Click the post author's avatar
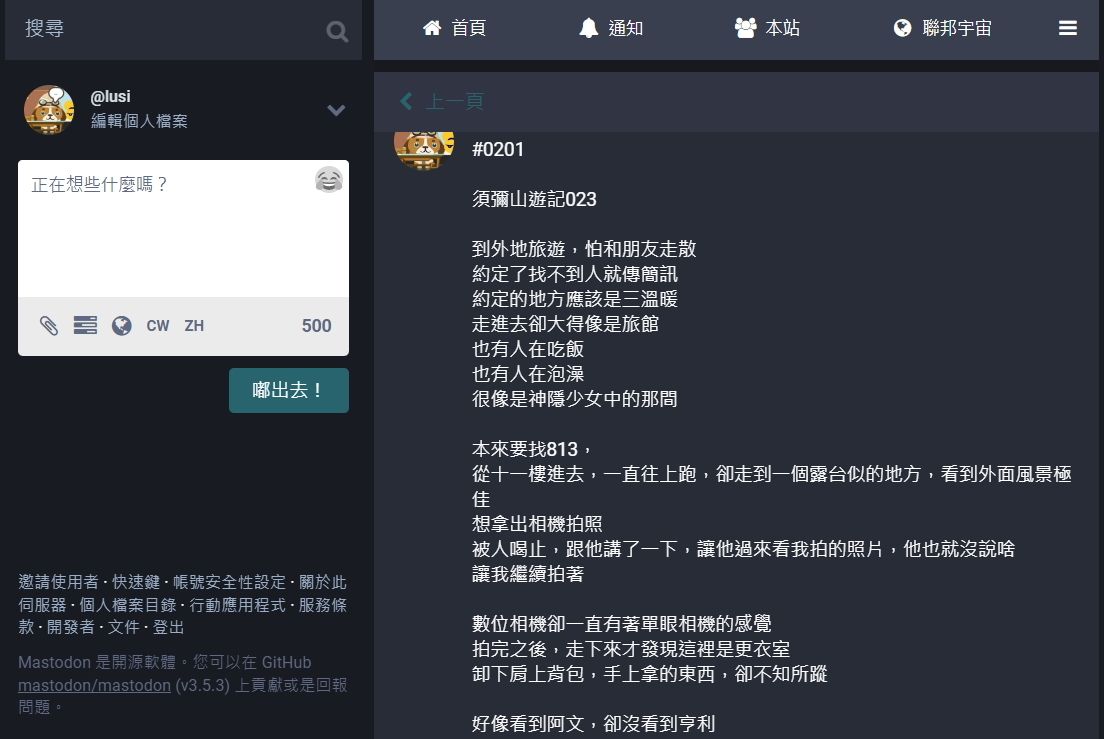Screen dimensions: 1104x739 point(424,150)
